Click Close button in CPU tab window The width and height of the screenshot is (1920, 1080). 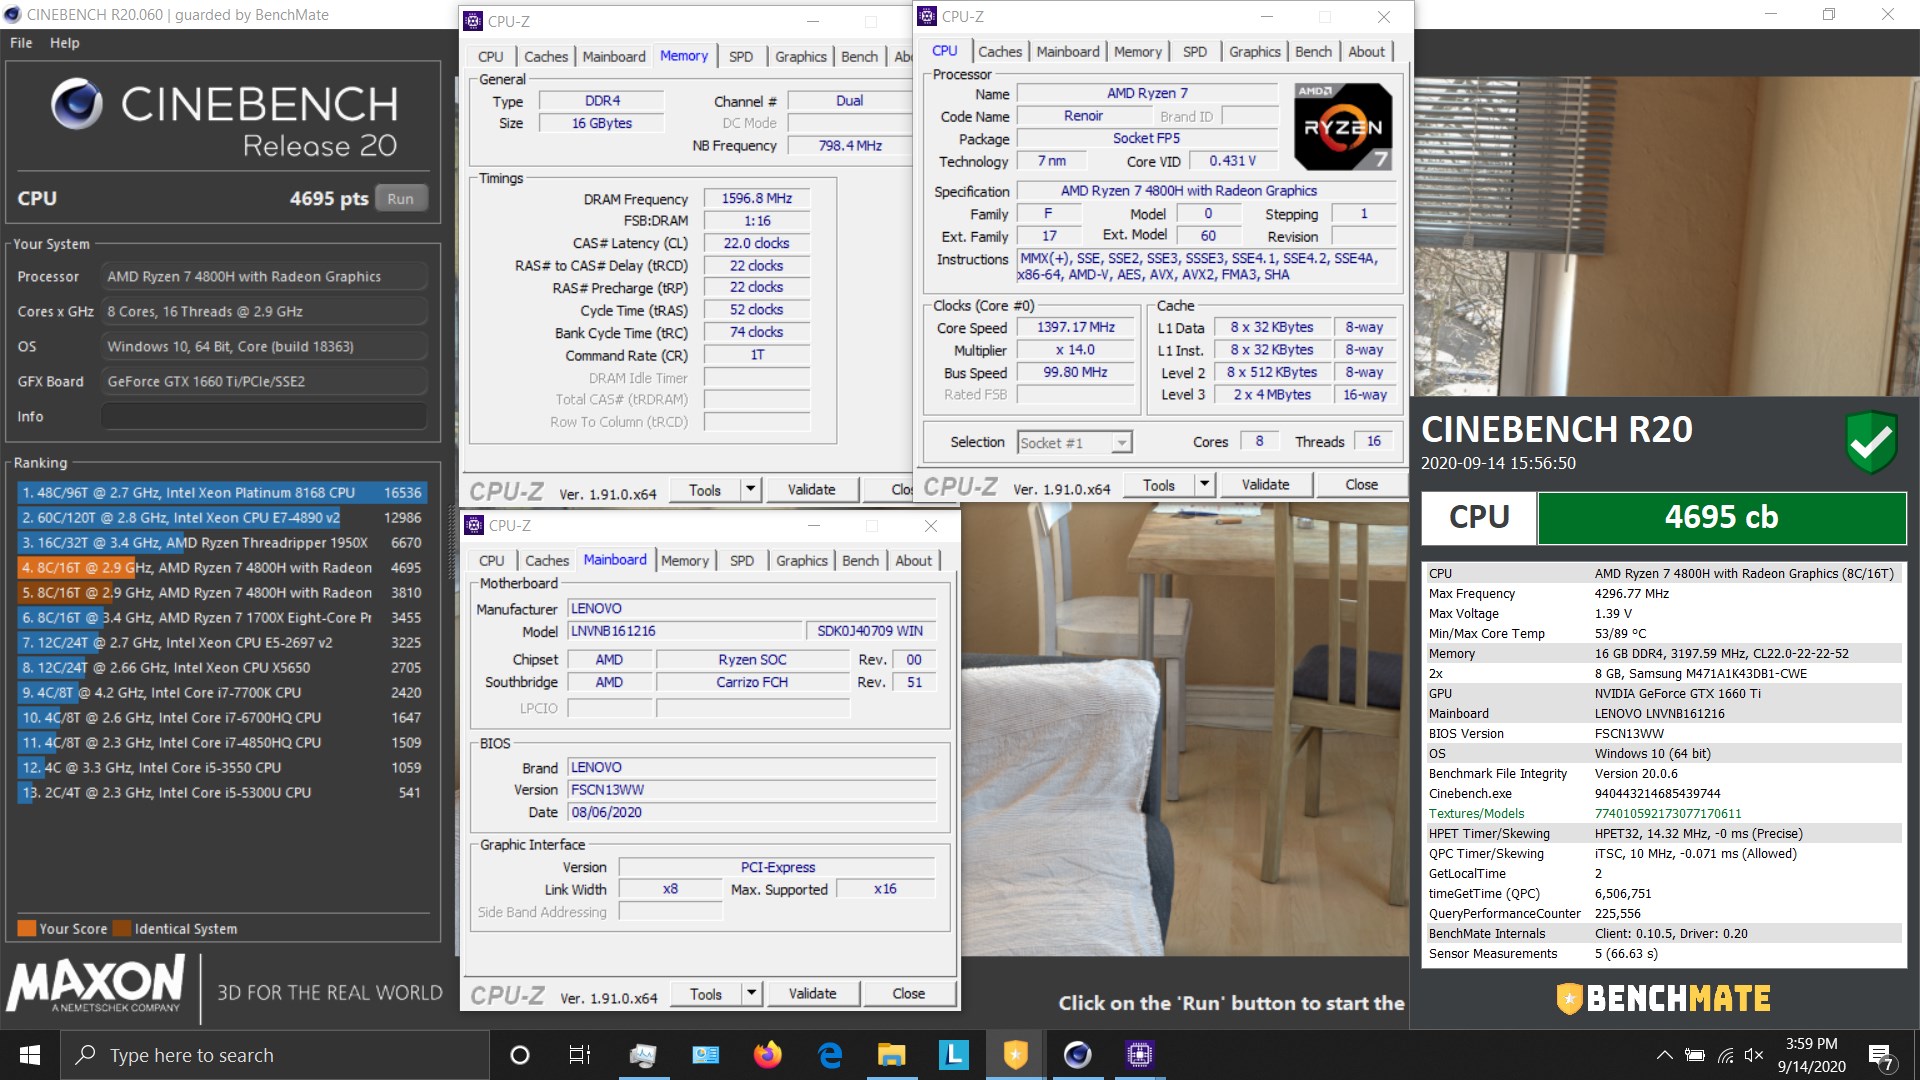[x=1361, y=485]
